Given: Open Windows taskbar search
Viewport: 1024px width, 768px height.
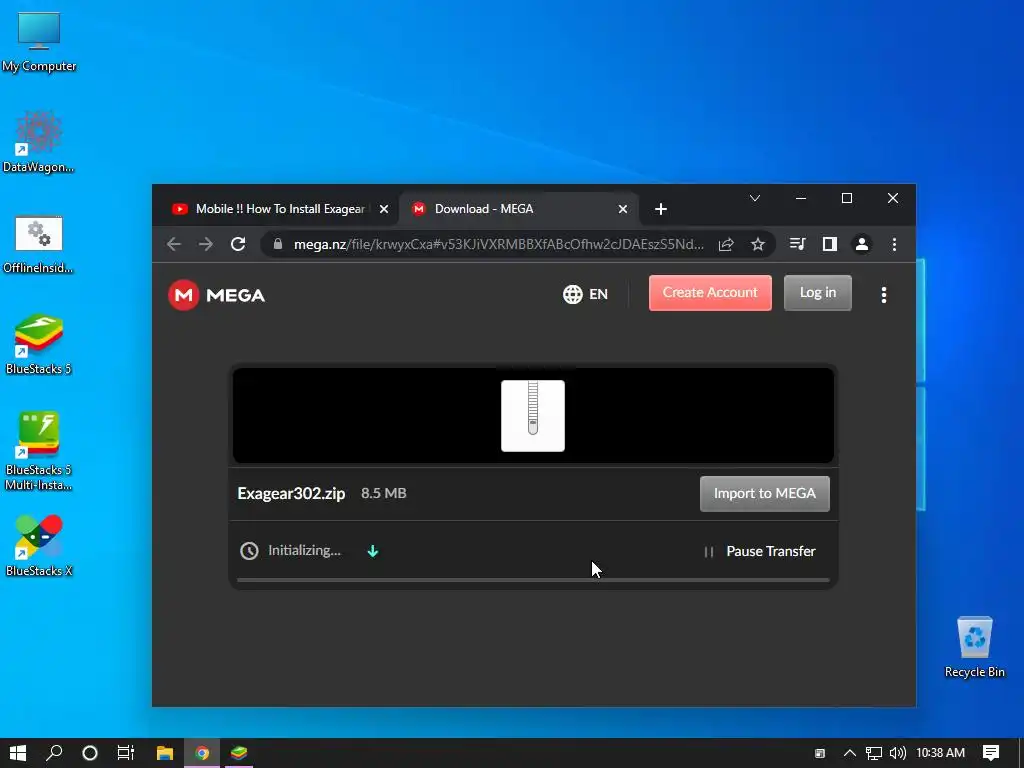Looking at the screenshot, I should click(x=54, y=753).
